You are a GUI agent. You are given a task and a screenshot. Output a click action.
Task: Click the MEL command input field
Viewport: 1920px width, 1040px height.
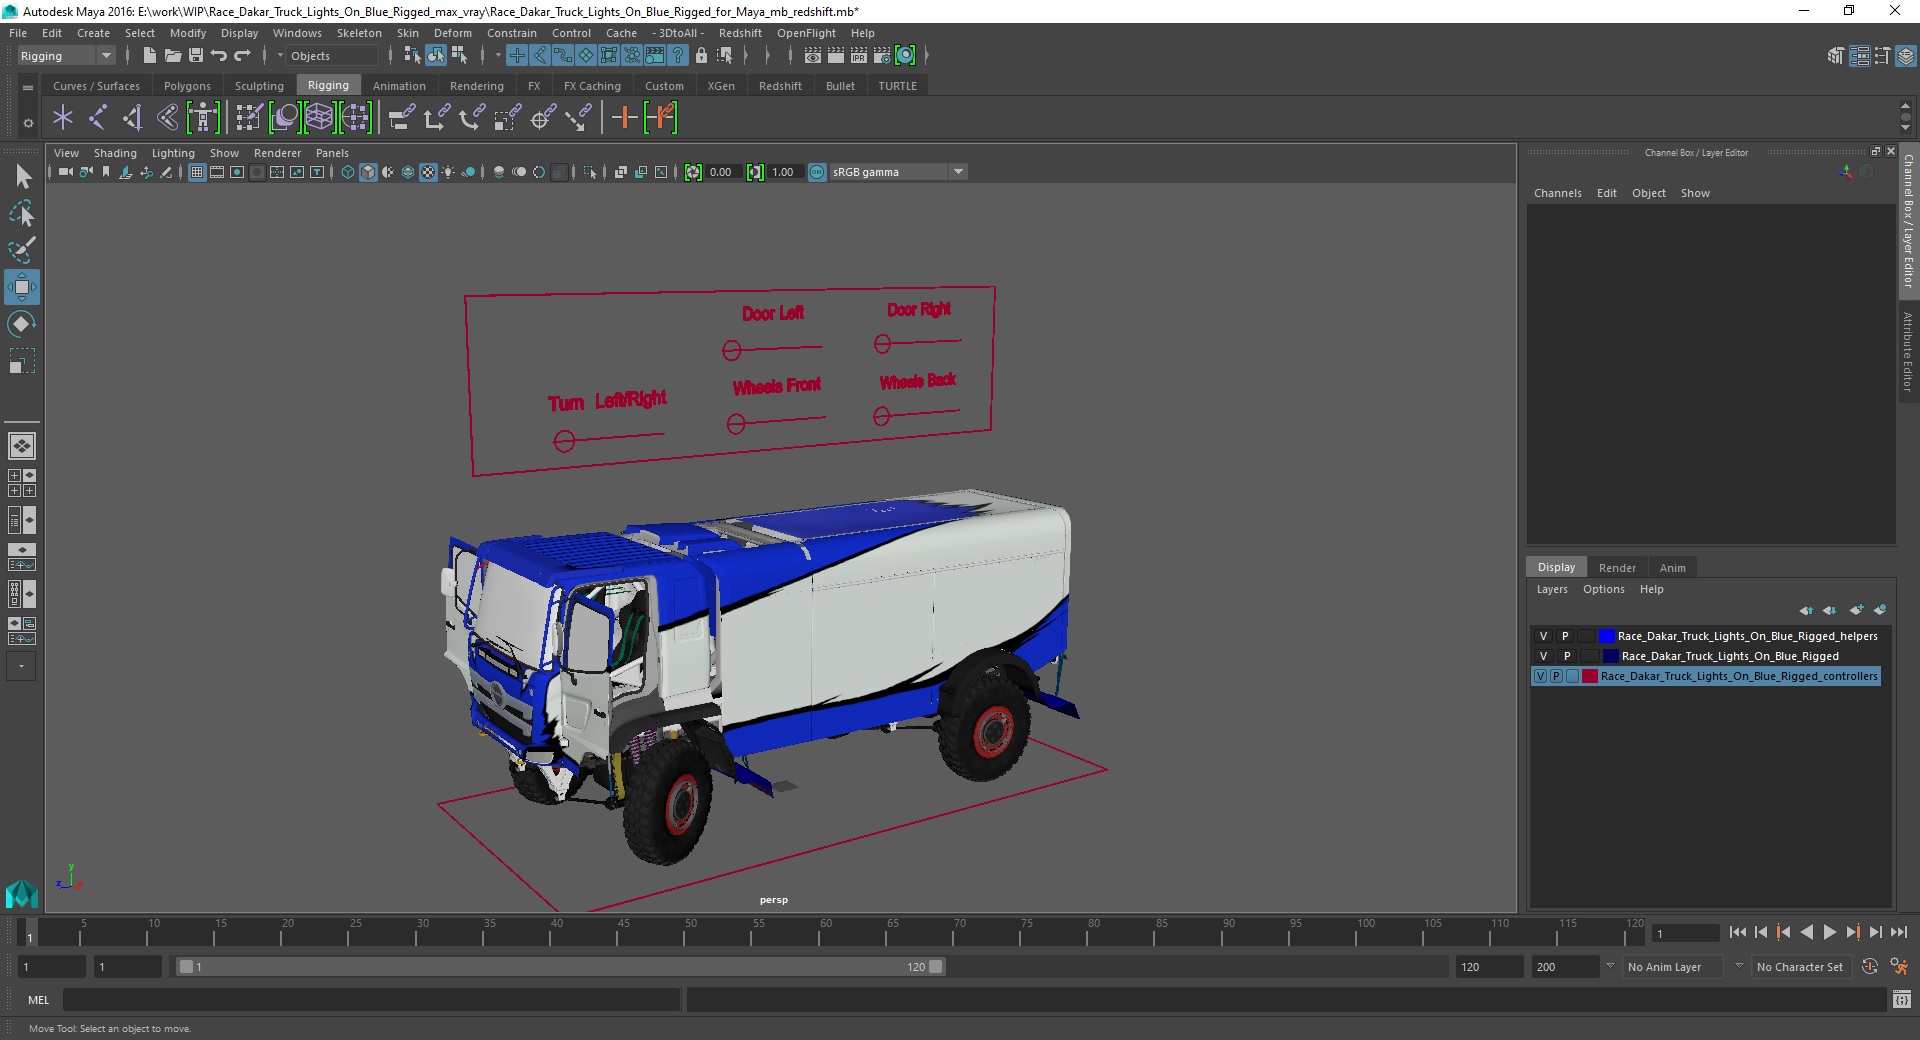pyautogui.click(x=371, y=999)
